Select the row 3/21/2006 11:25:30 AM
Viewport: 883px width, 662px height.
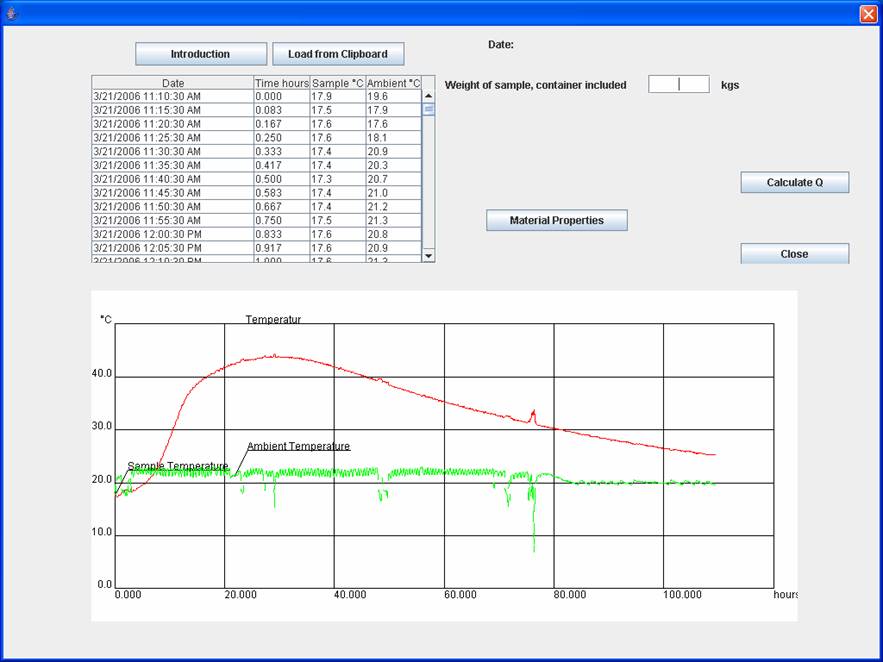pos(257,137)
